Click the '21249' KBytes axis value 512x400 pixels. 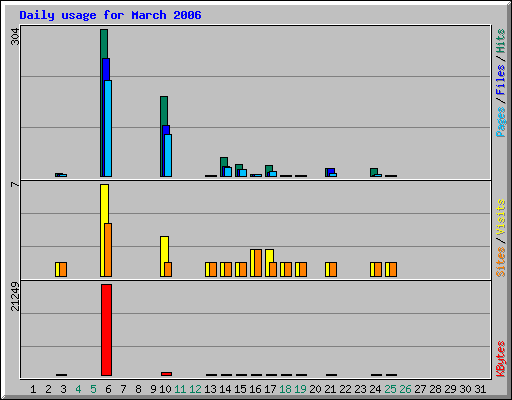[x=15, y=297]
